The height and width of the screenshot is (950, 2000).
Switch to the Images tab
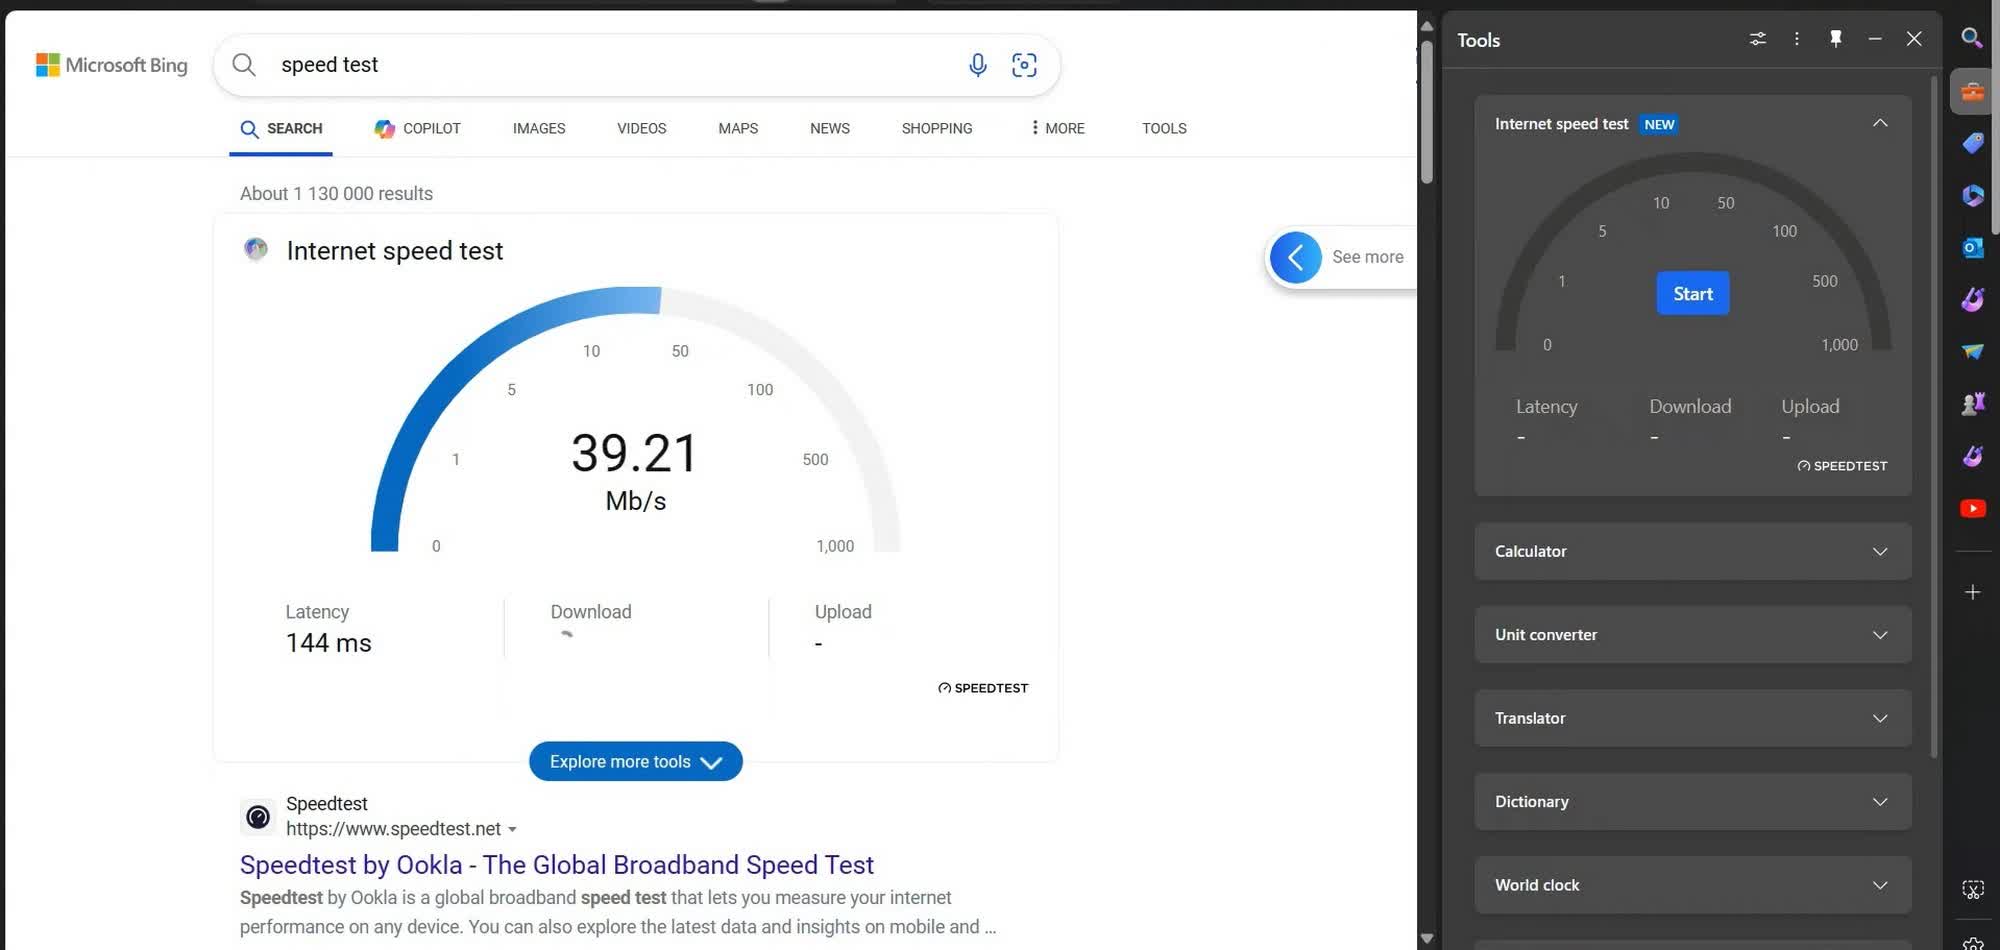tap(538, 128)
